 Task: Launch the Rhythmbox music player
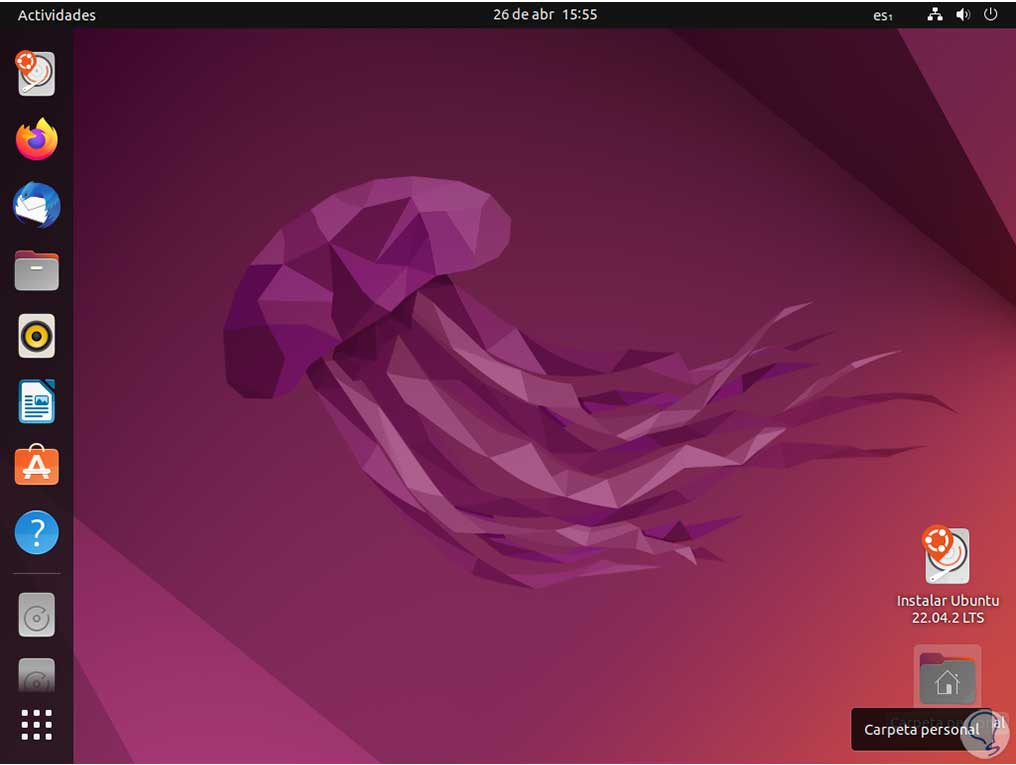[37, 336]
